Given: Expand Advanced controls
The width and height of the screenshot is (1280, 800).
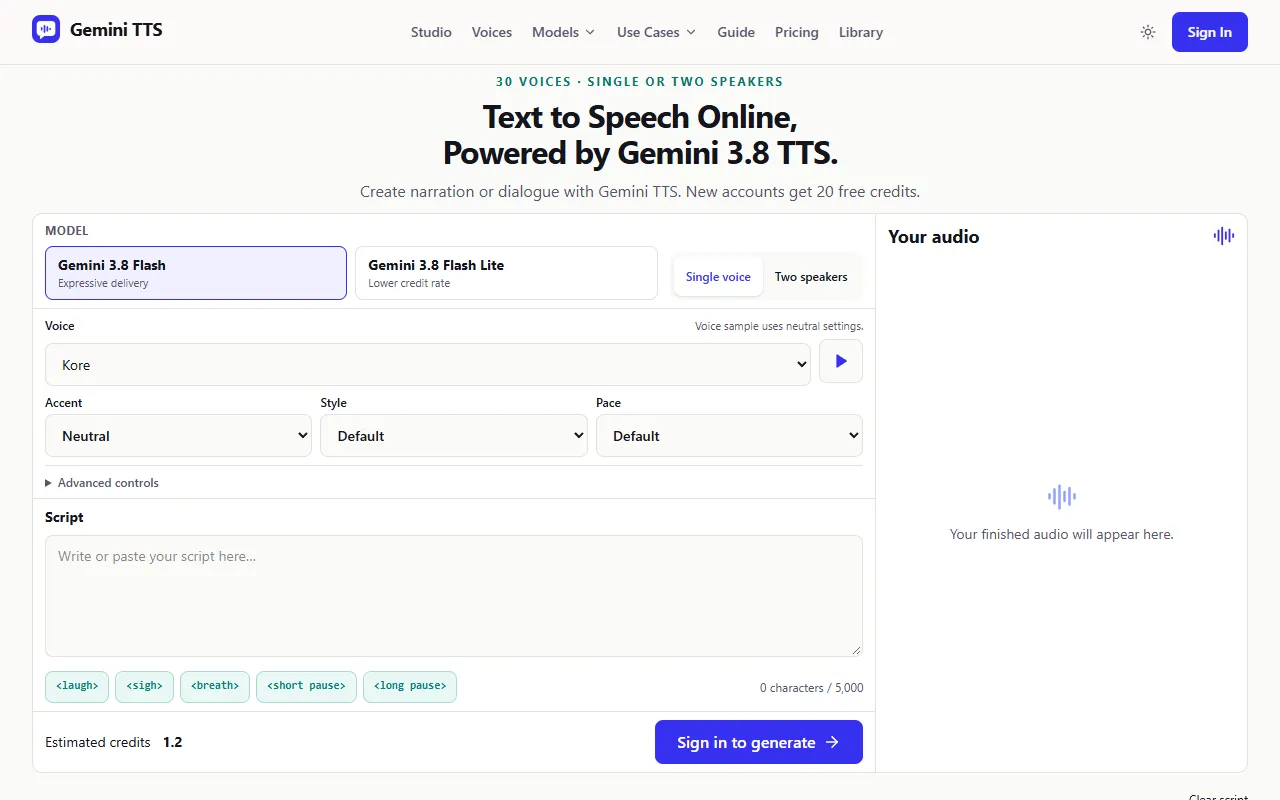Looking at the screenshot, I should point(102,482).
